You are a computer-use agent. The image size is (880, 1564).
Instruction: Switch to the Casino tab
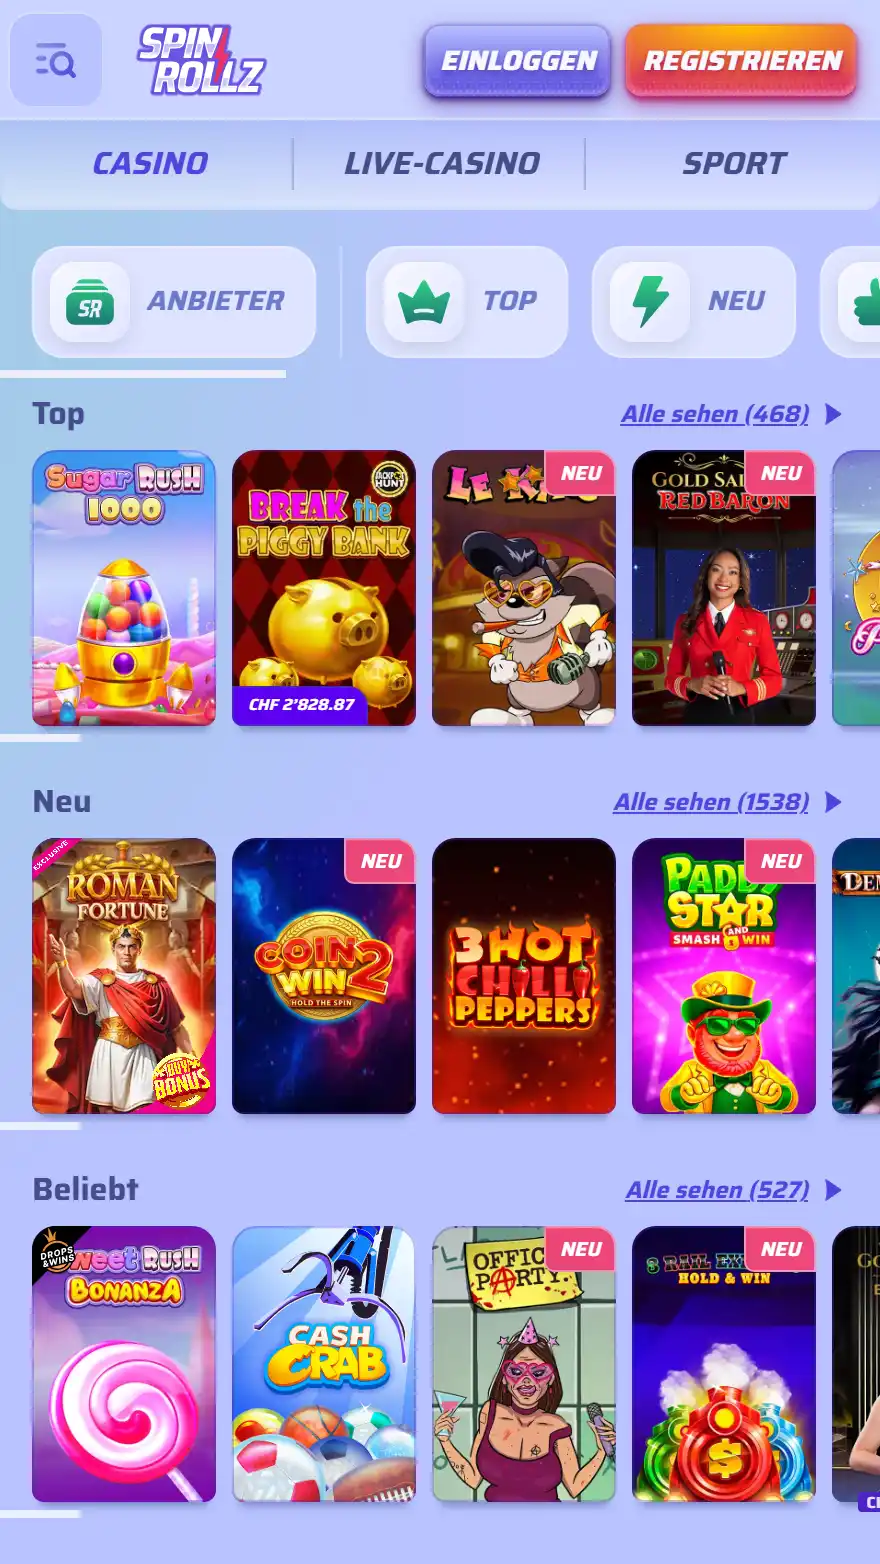150,163
